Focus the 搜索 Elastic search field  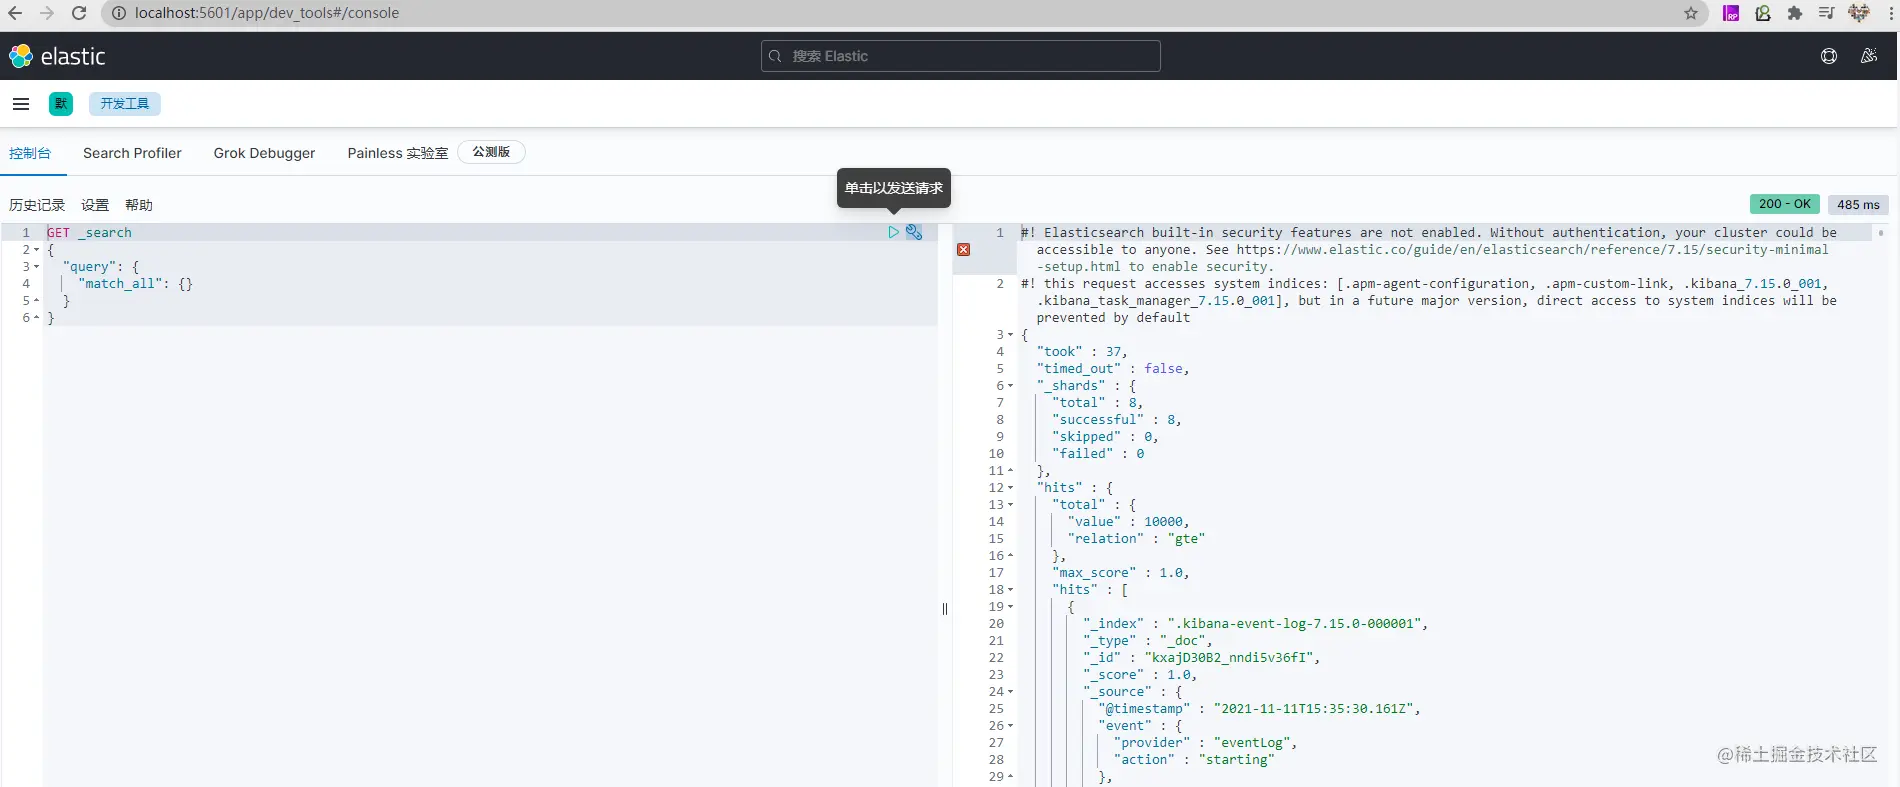click(960, 56)
